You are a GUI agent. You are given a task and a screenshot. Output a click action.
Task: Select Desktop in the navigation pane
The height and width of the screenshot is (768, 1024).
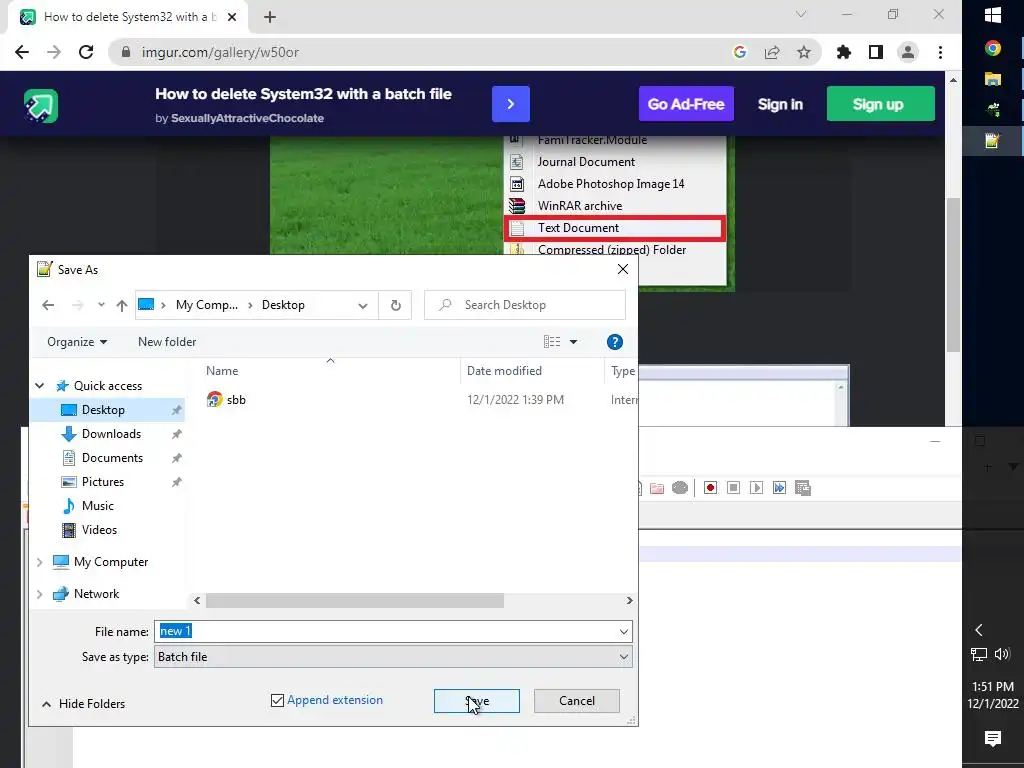(103, 410)
